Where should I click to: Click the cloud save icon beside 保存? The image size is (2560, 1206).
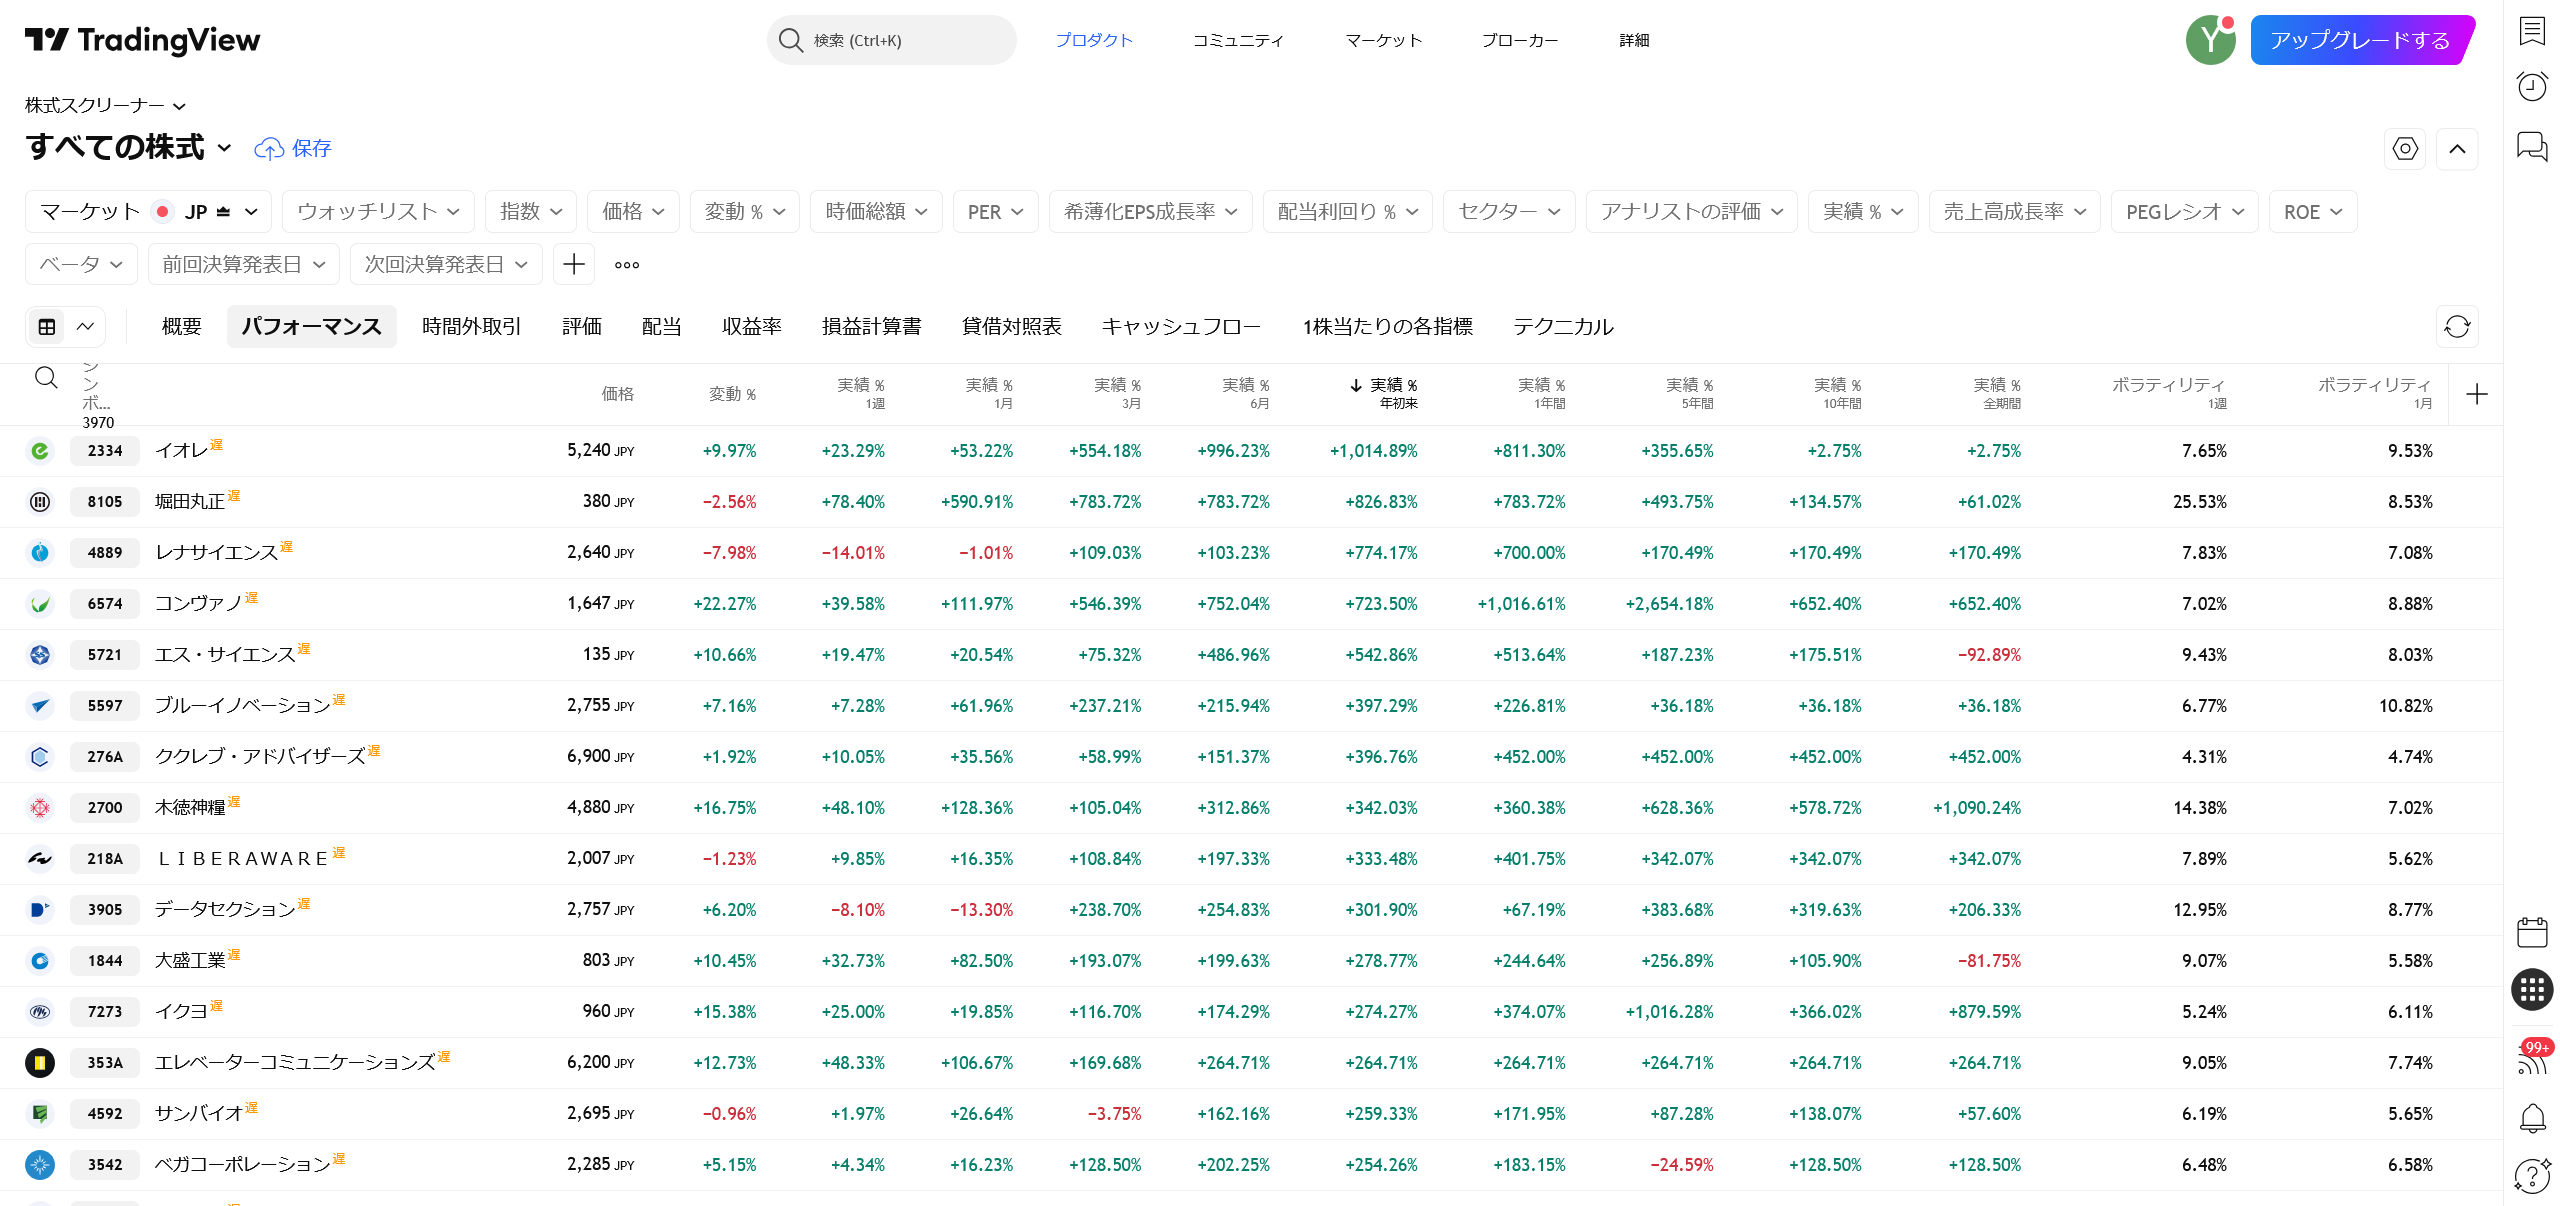(x=268, y=149)
